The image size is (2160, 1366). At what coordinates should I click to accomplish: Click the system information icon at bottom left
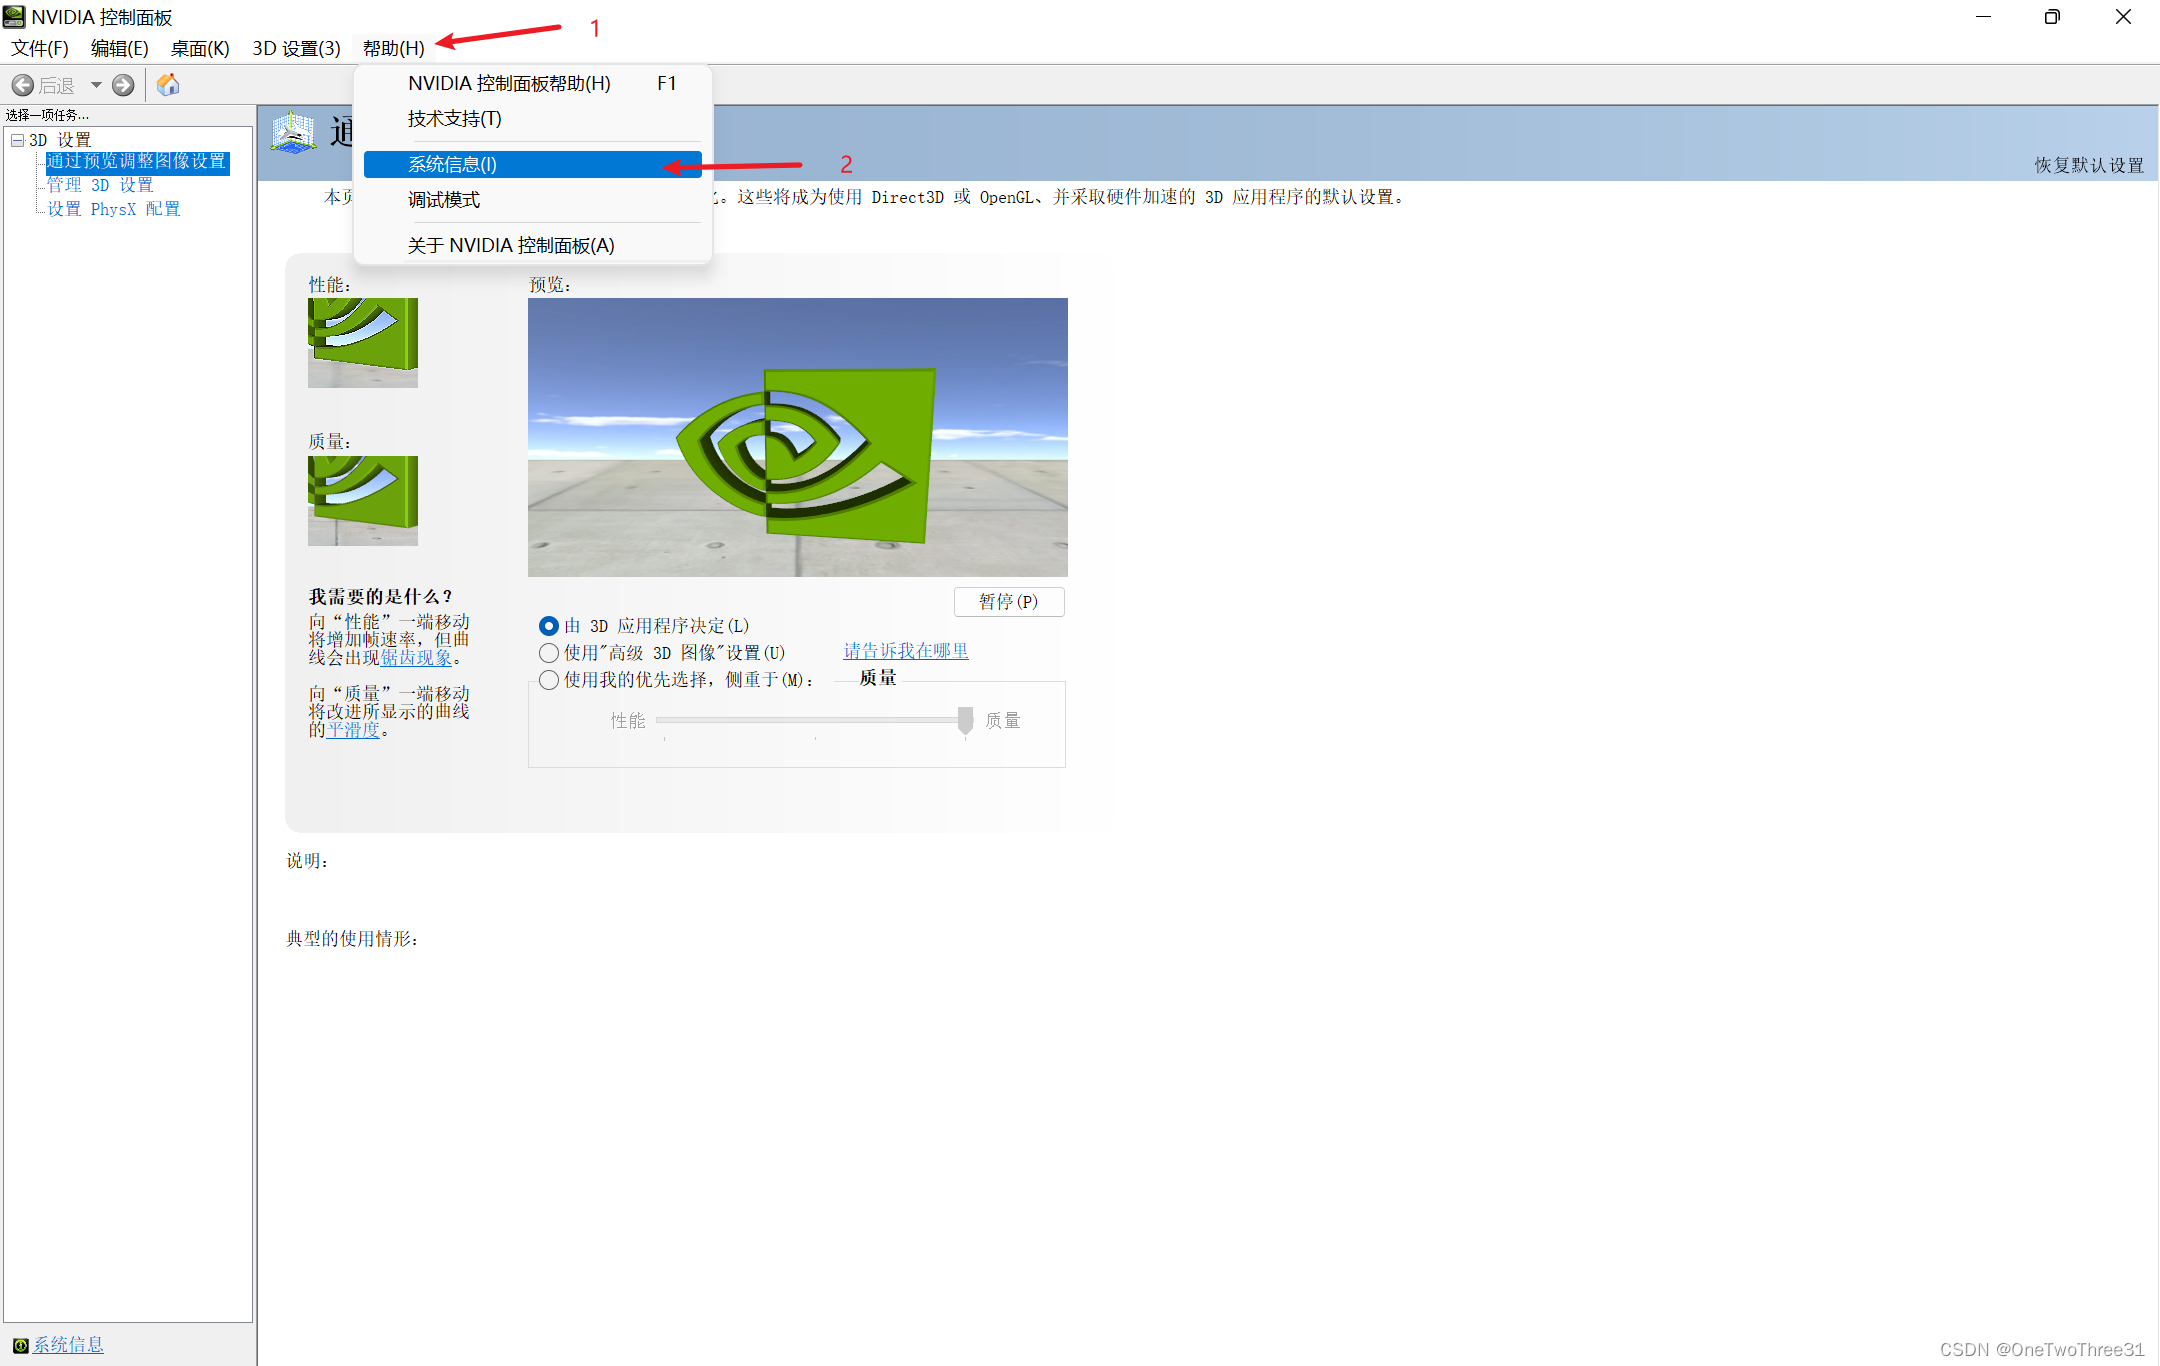20,1345
